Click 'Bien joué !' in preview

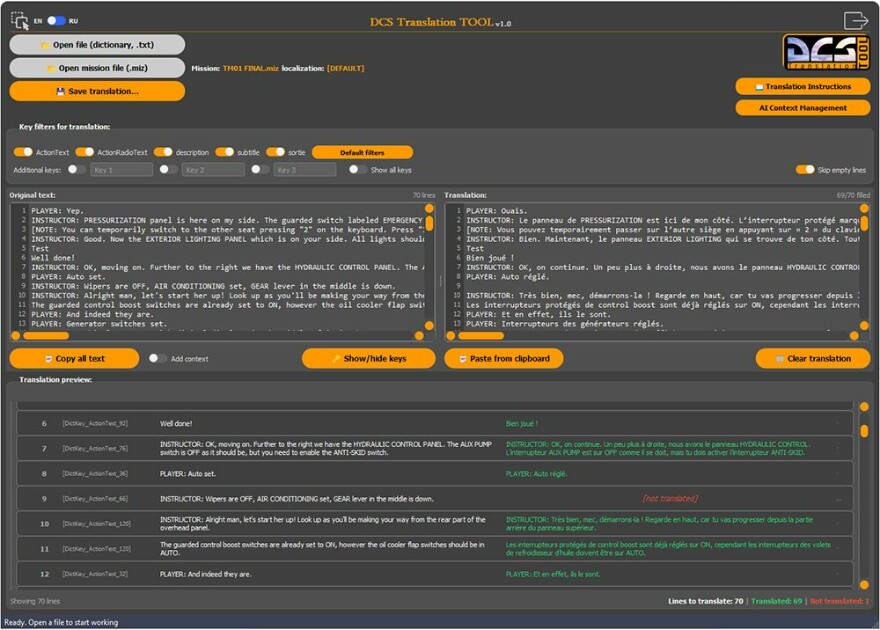[x=522, y=424]
